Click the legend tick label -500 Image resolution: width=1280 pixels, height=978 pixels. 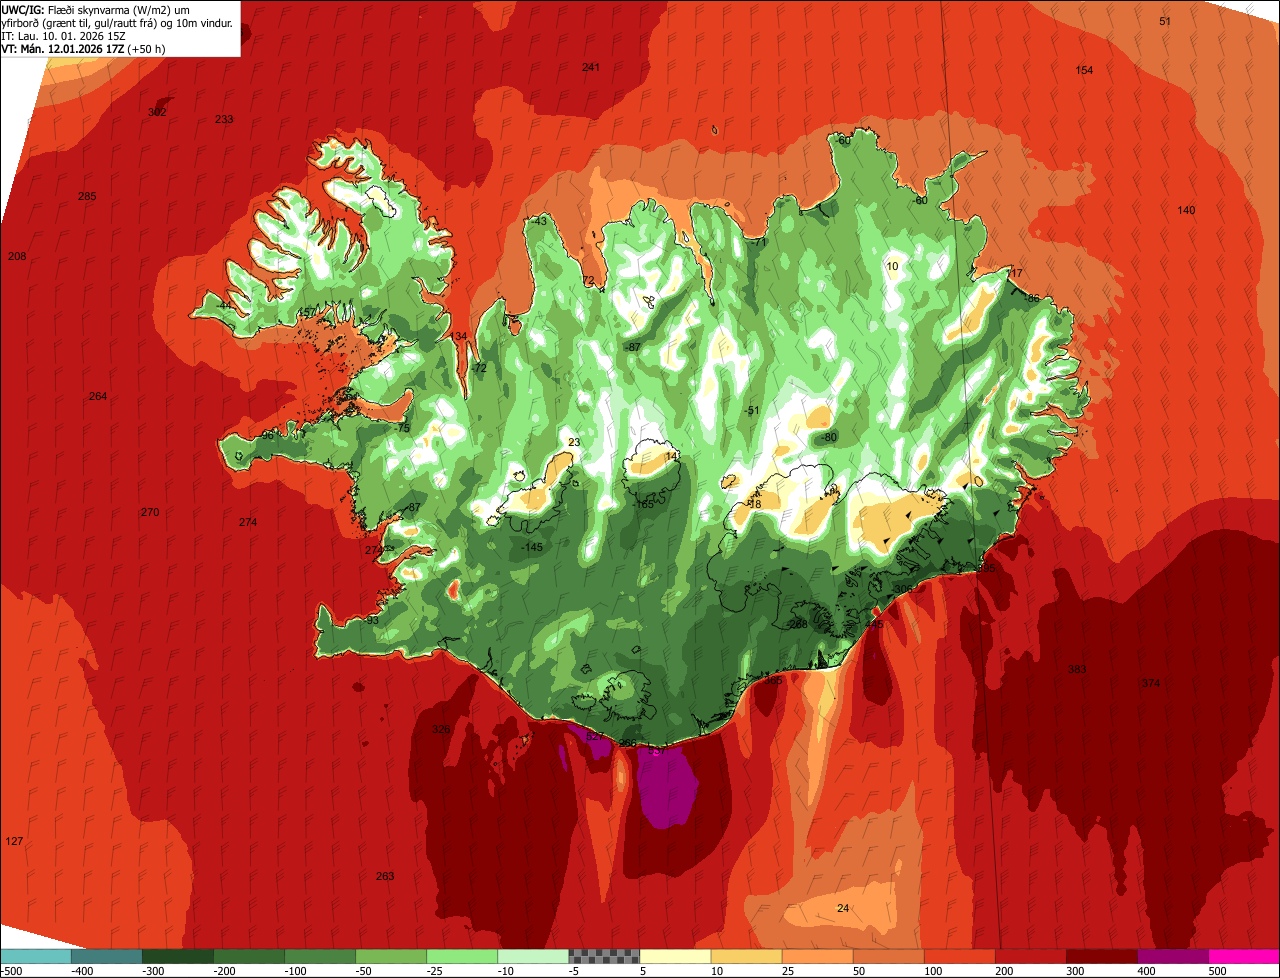click(x=11, y=971)
